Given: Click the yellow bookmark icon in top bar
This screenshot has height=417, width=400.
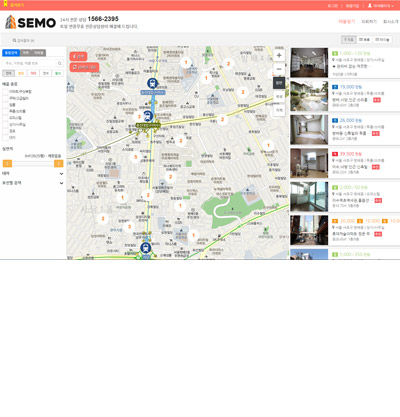Looking at the screenshot, I should 5,4.
